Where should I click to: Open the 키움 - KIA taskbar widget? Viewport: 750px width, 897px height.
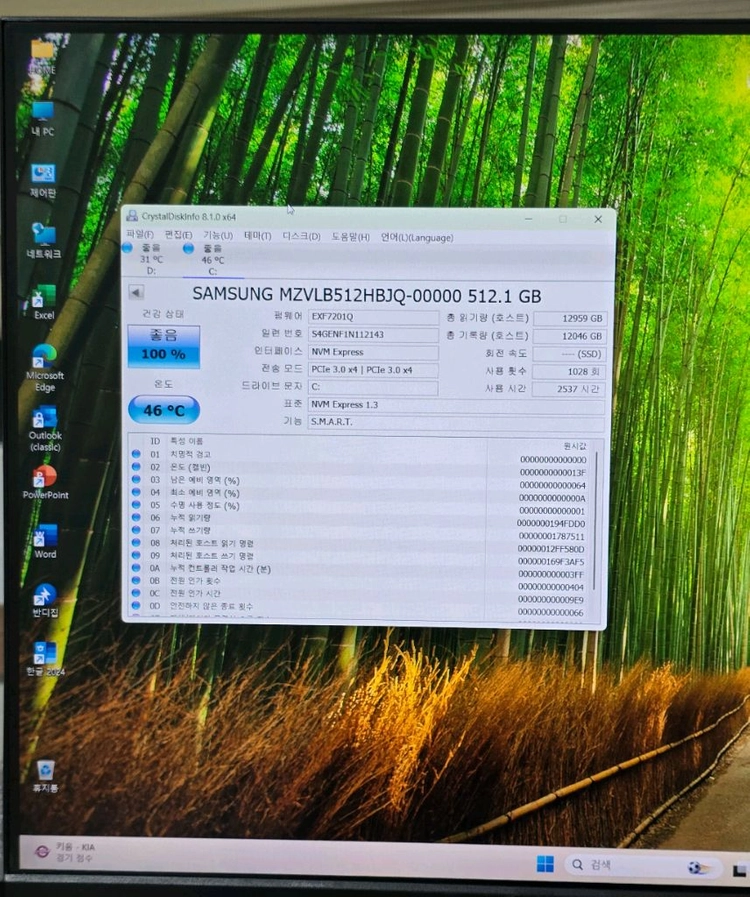tap(65, 852)
